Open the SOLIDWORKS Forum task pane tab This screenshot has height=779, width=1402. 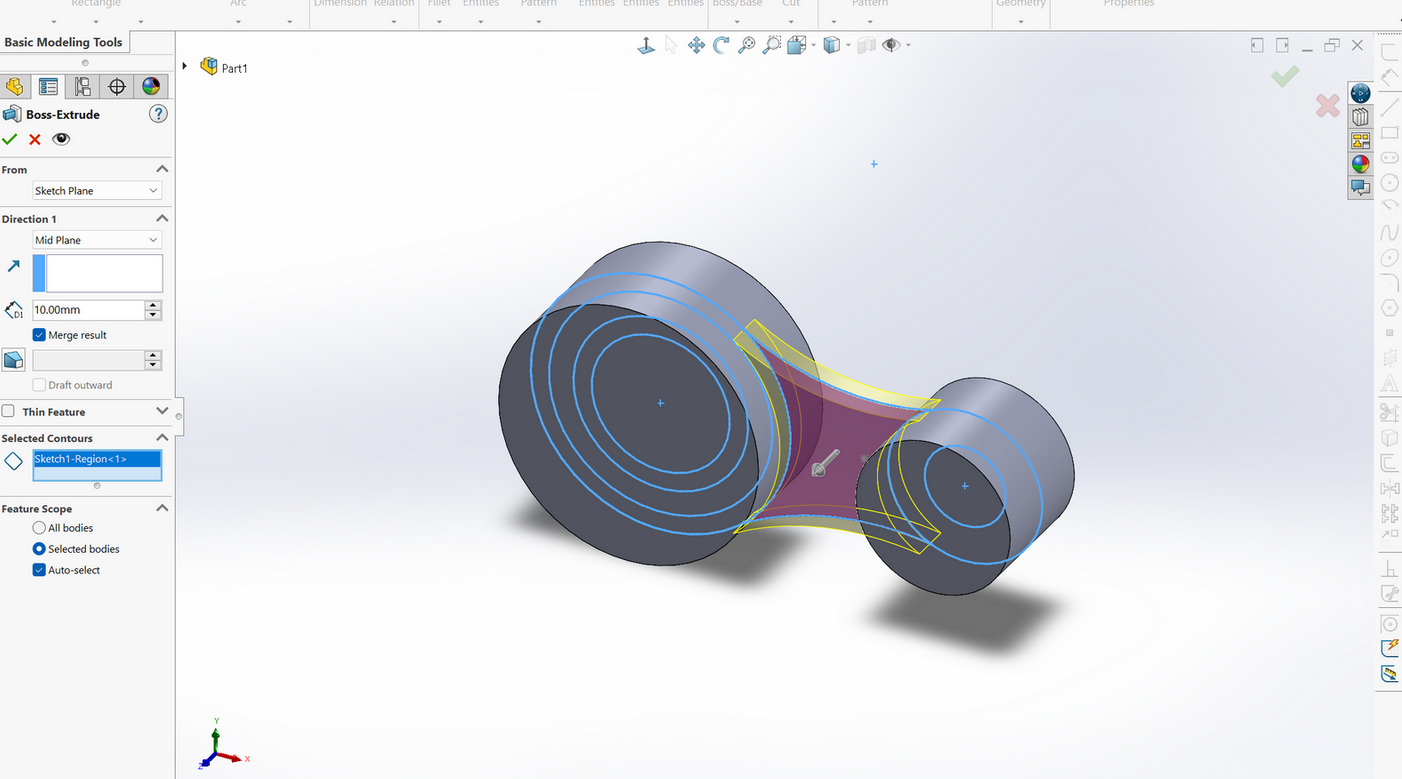coord(1360,187)
